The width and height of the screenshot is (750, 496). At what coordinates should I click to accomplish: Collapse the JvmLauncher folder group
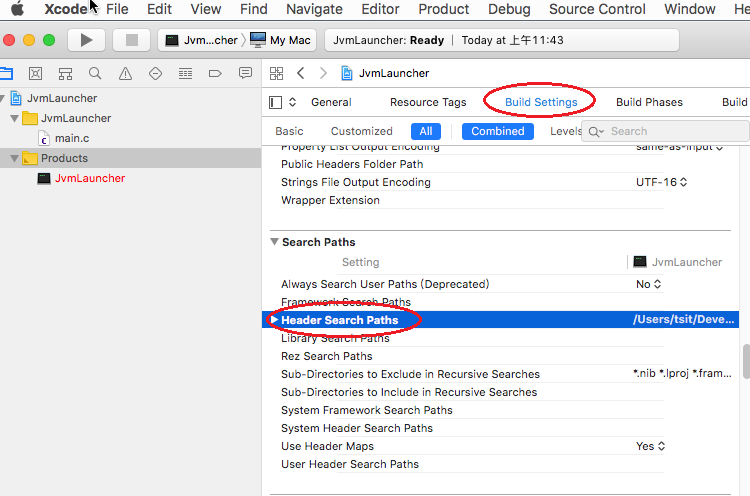coord(14,118)
